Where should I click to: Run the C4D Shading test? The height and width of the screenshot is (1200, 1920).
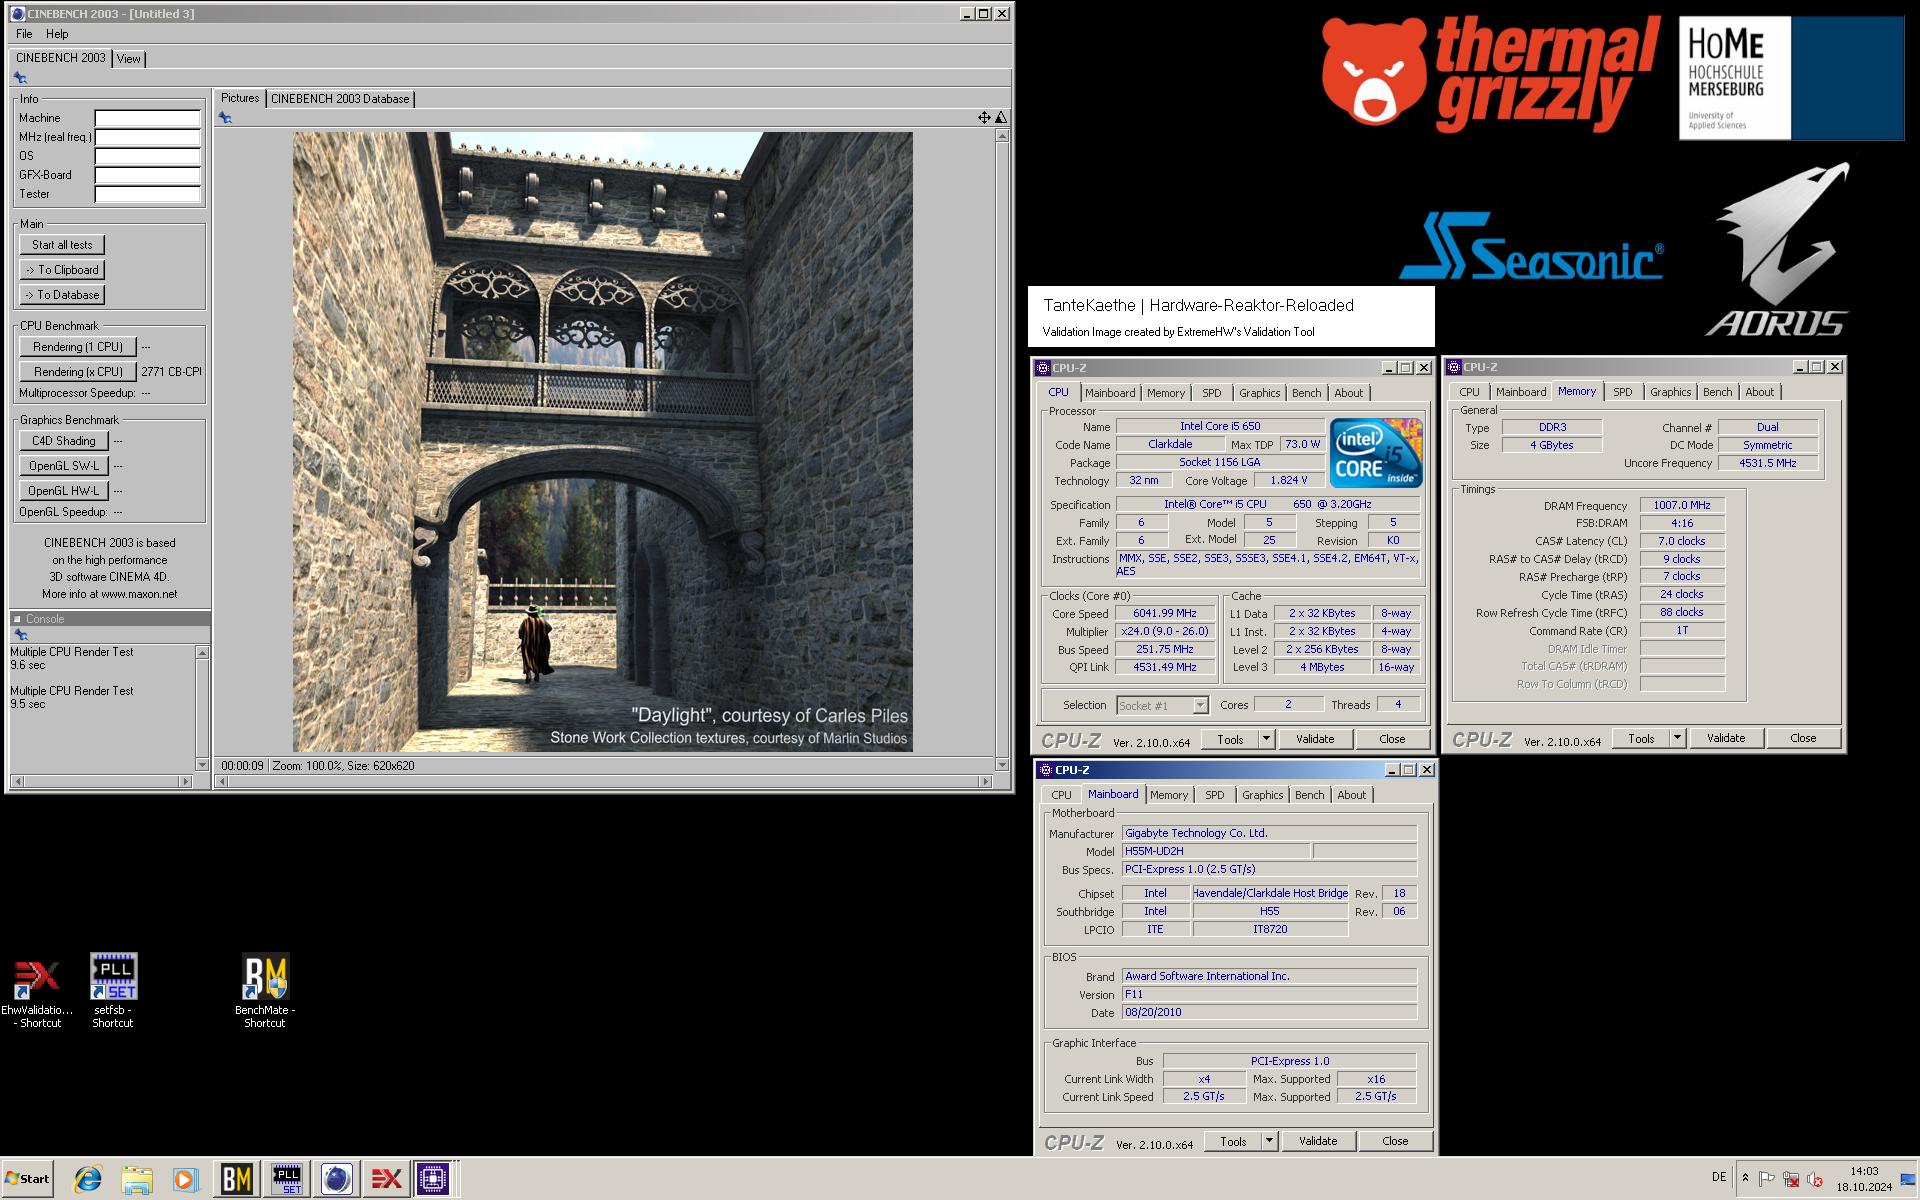[64, 441]
